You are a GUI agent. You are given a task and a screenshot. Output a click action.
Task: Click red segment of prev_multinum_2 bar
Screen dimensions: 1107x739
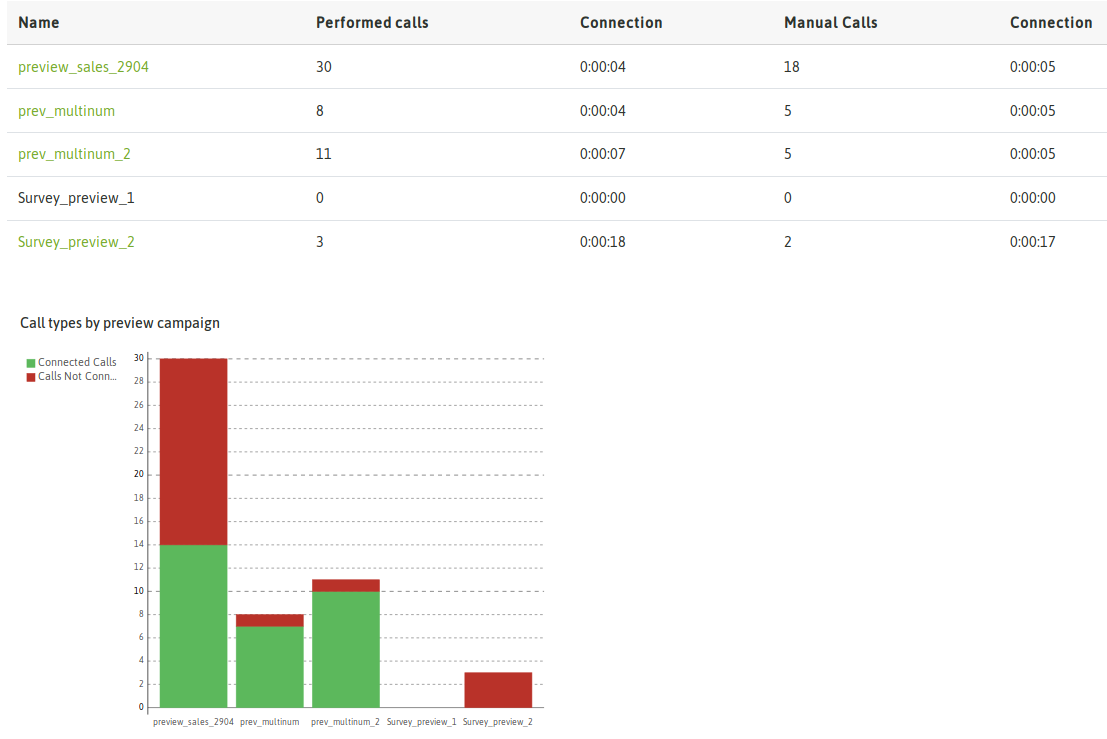click(345, 585)
